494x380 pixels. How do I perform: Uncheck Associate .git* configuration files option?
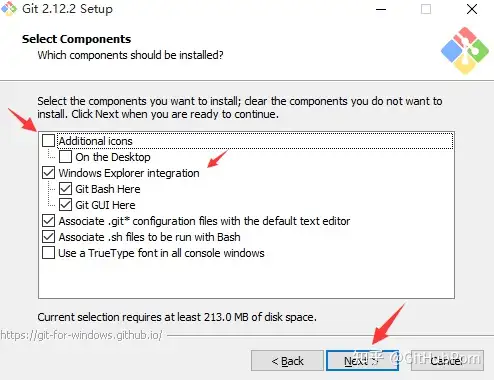click(x=49, y=221)
